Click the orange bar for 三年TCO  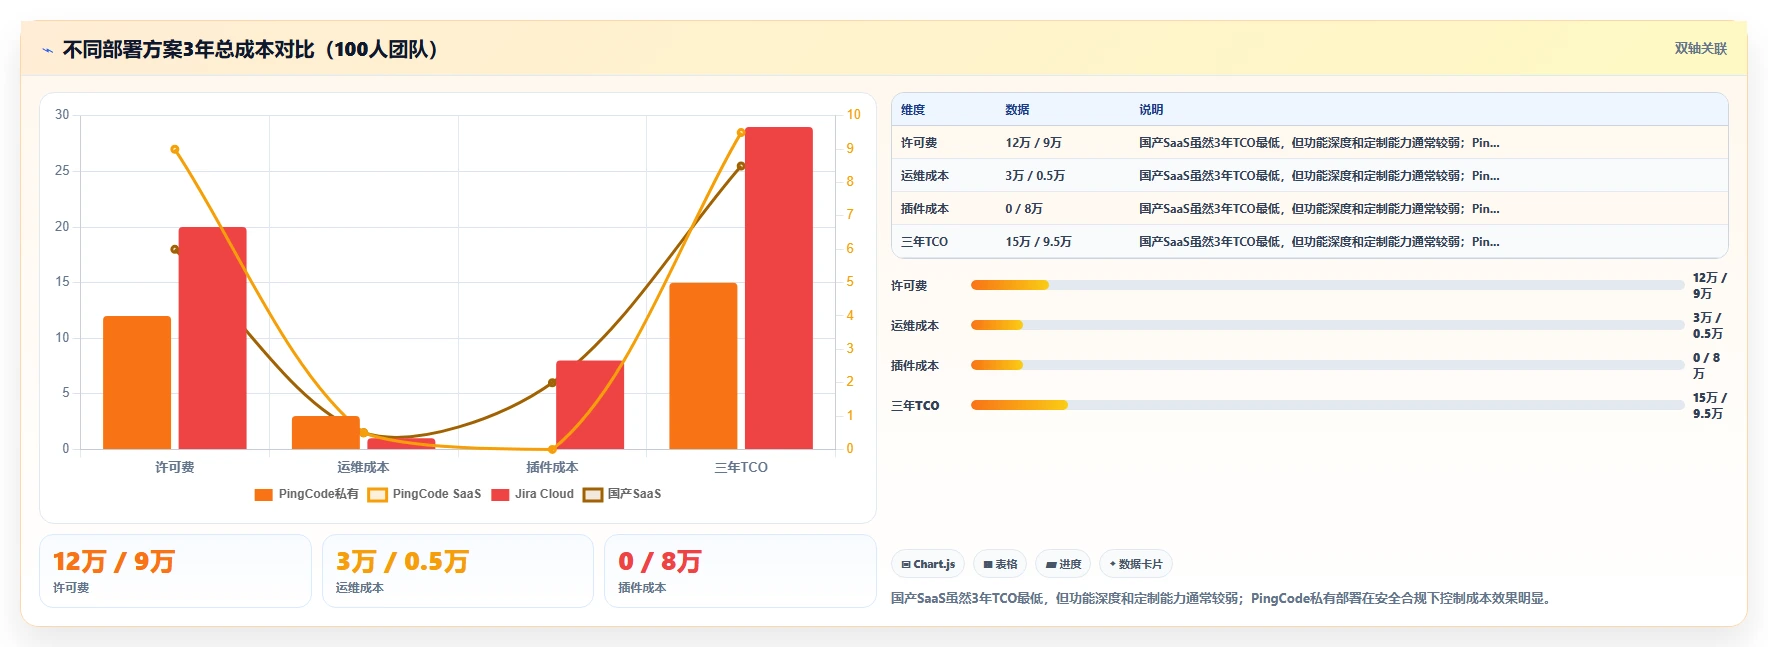[703, 366]
